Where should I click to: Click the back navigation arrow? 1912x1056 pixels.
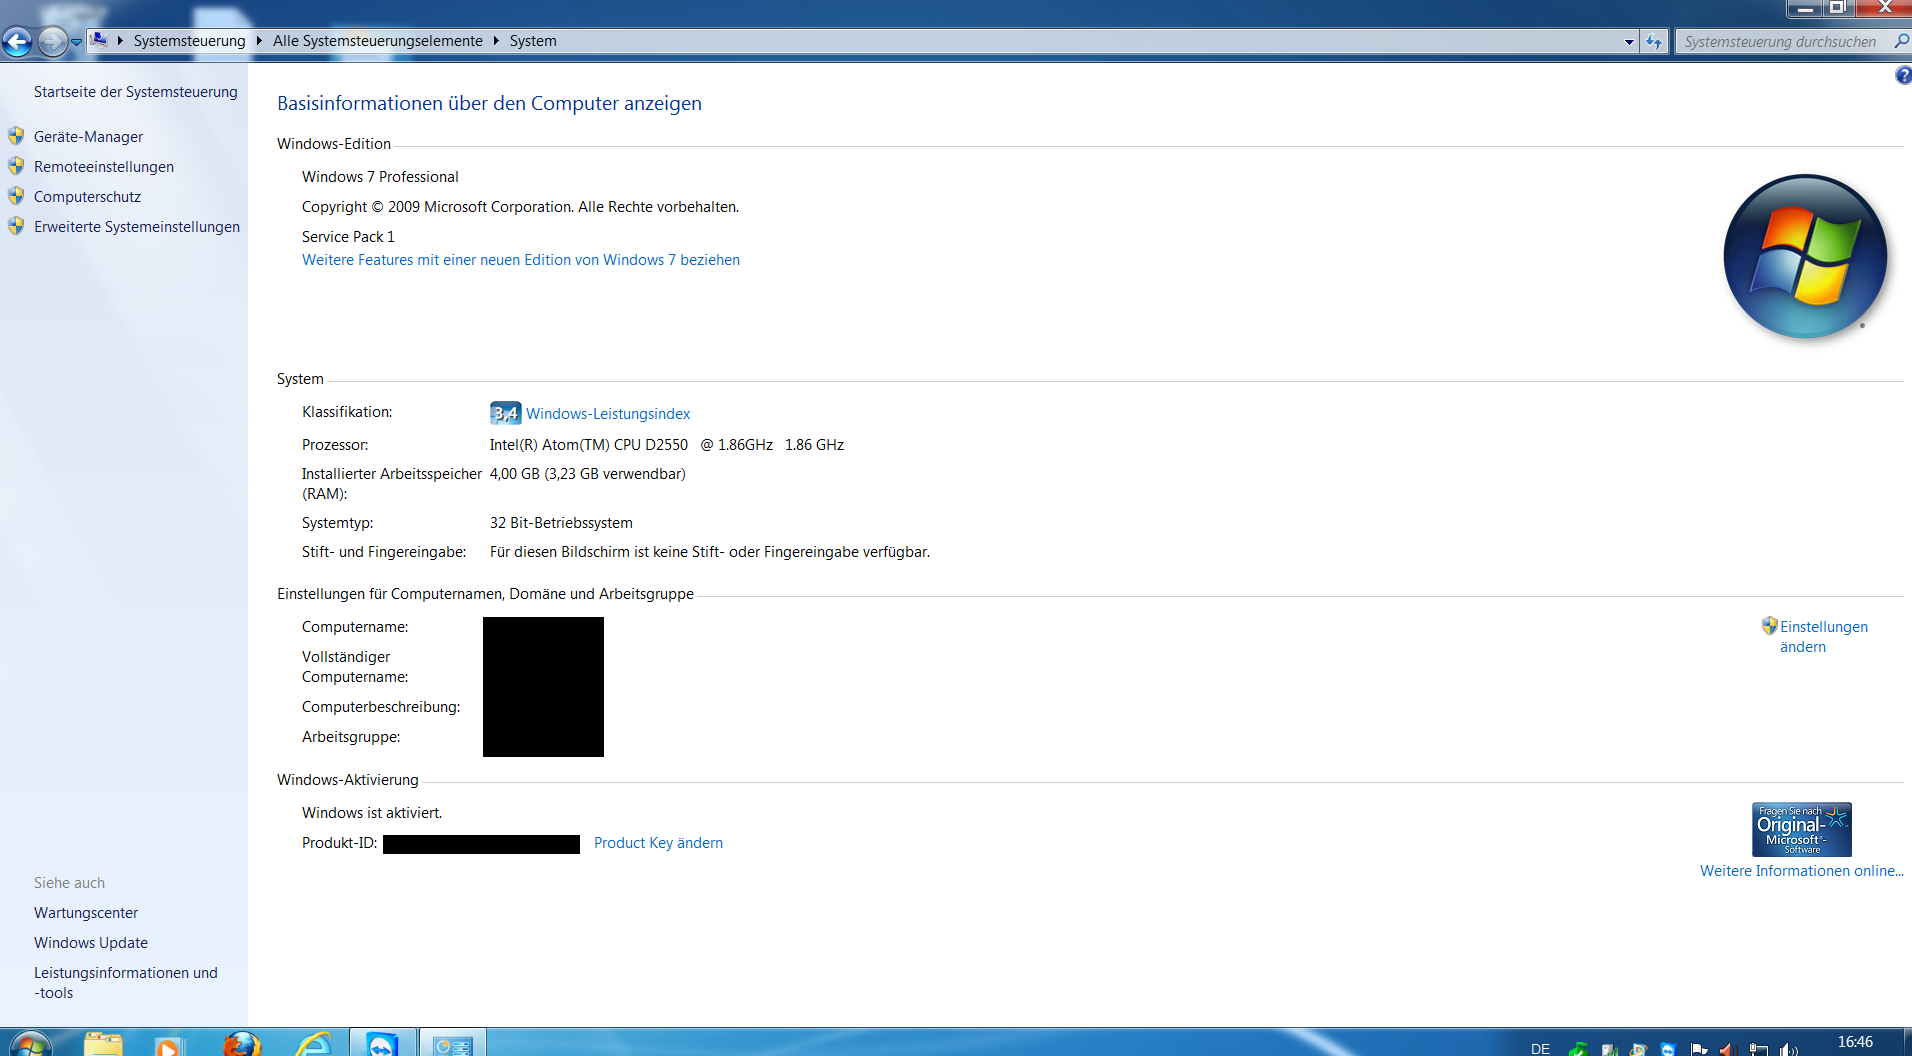pos(17,42)
